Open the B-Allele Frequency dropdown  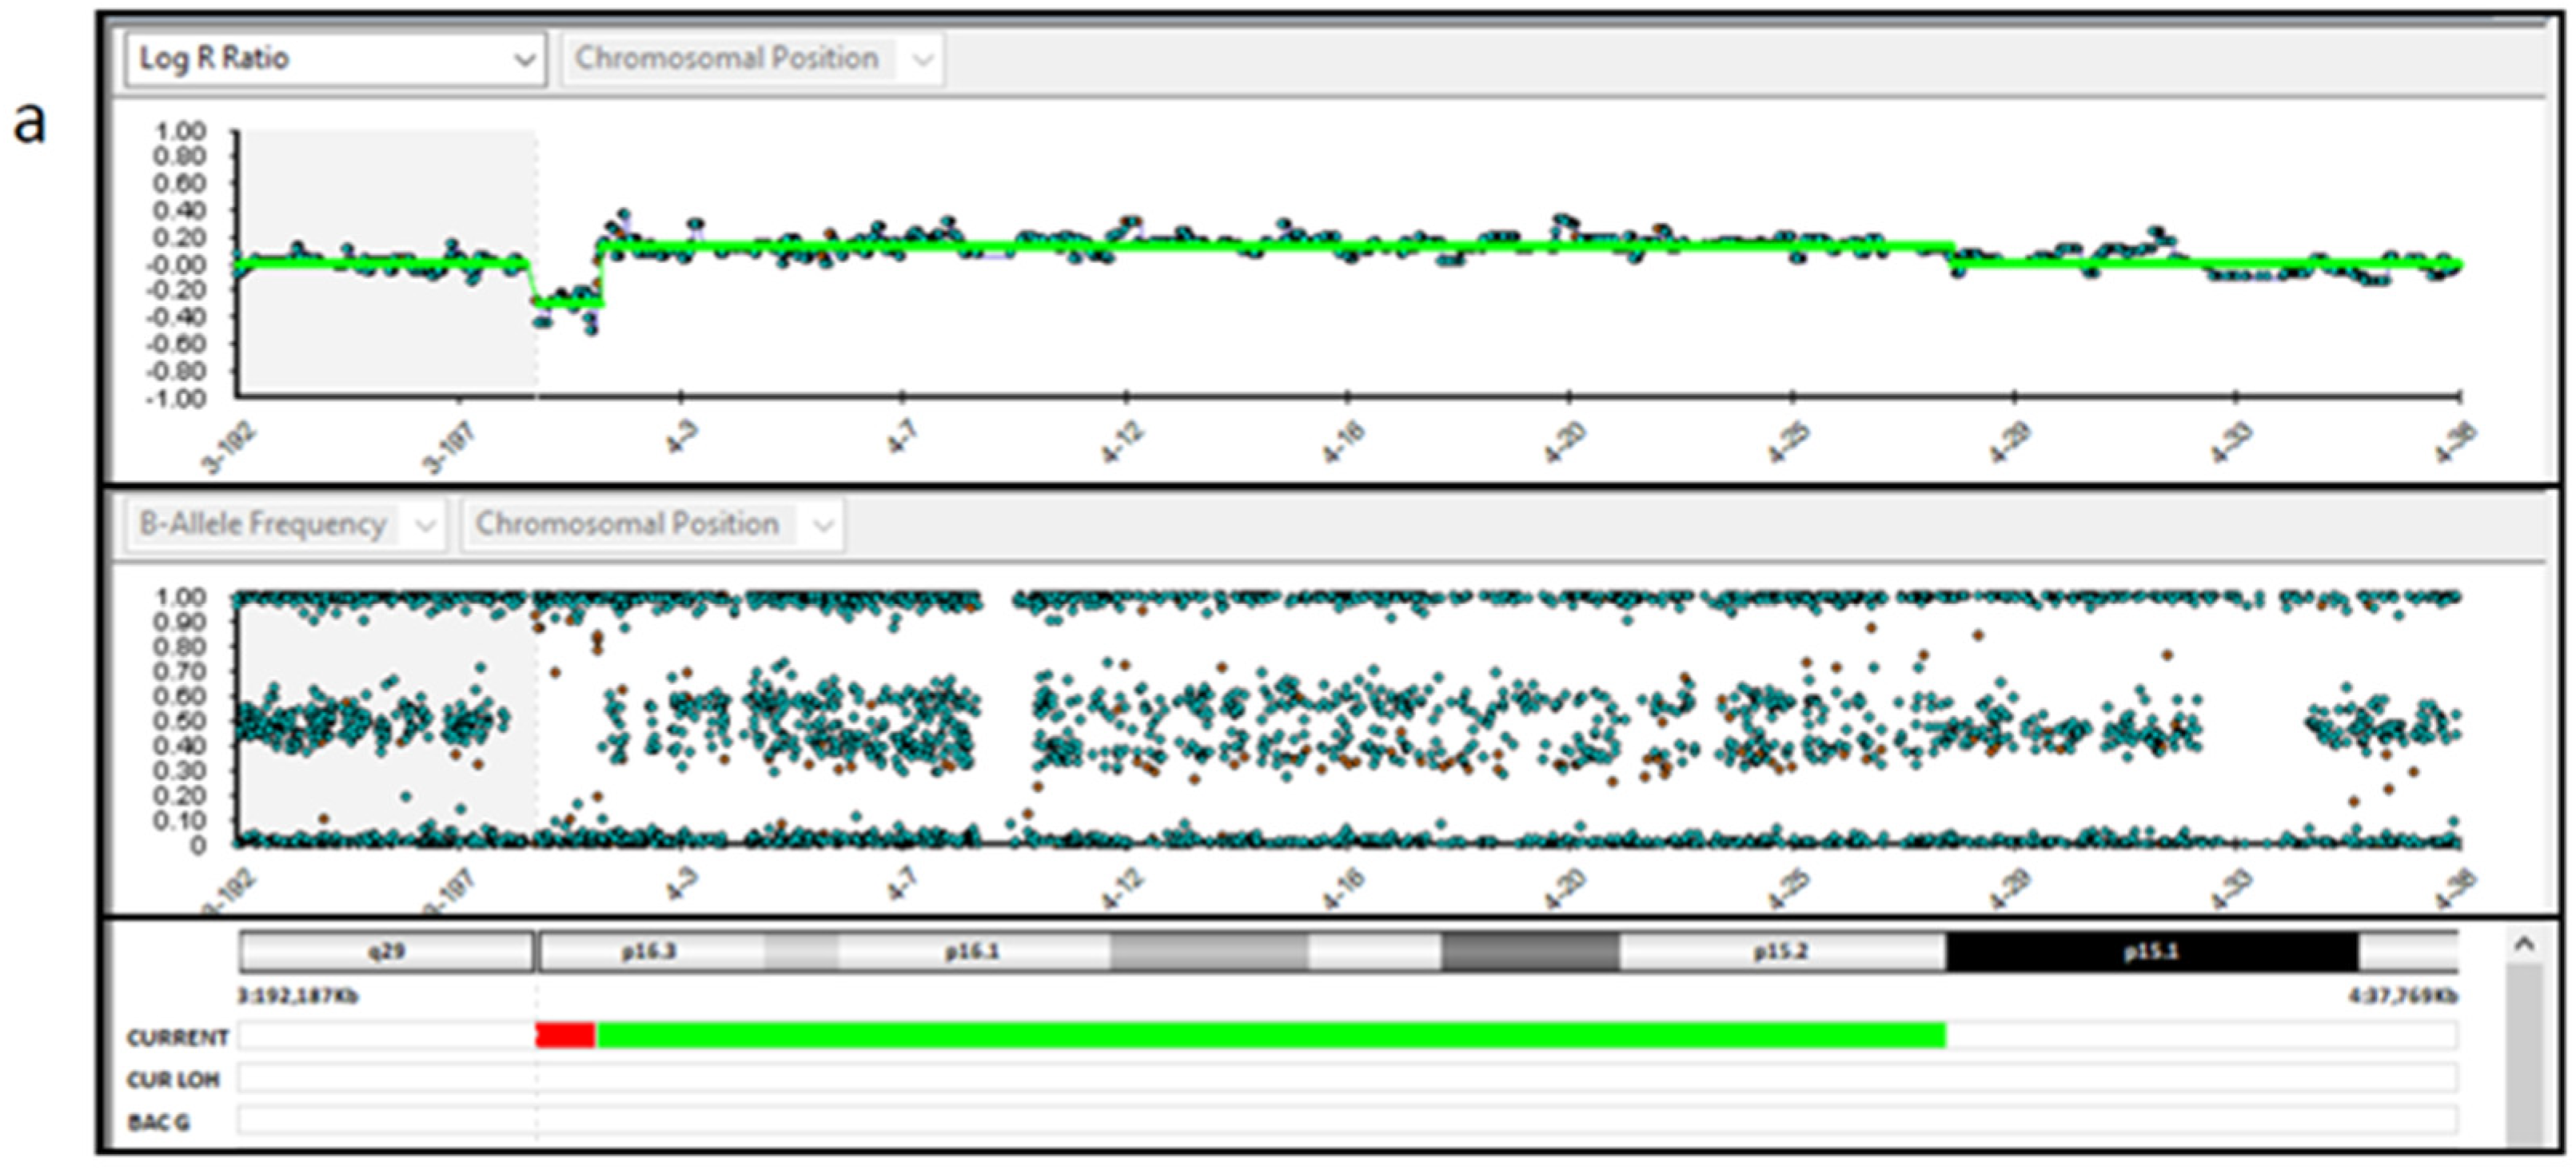coord(285,524)
